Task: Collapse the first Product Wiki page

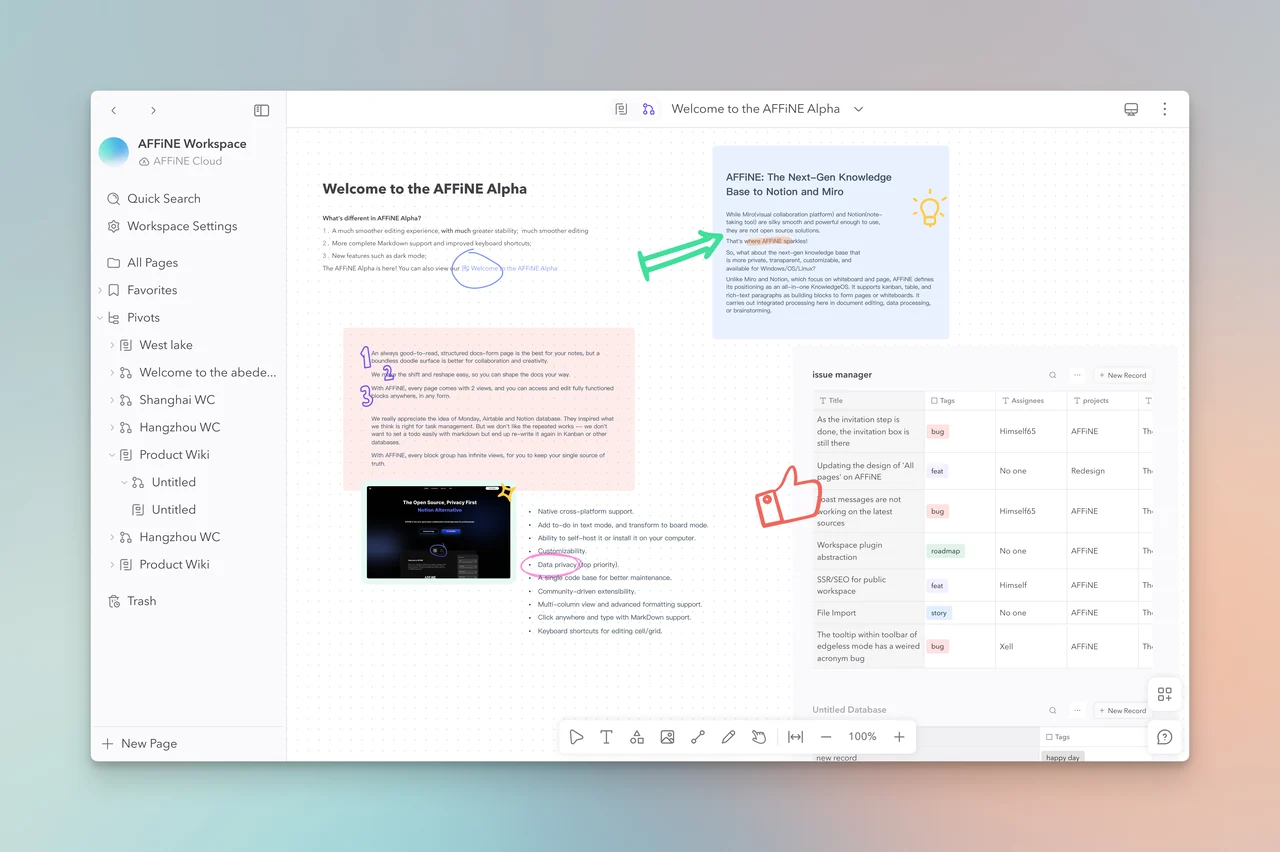Action: tap(112, 454)
